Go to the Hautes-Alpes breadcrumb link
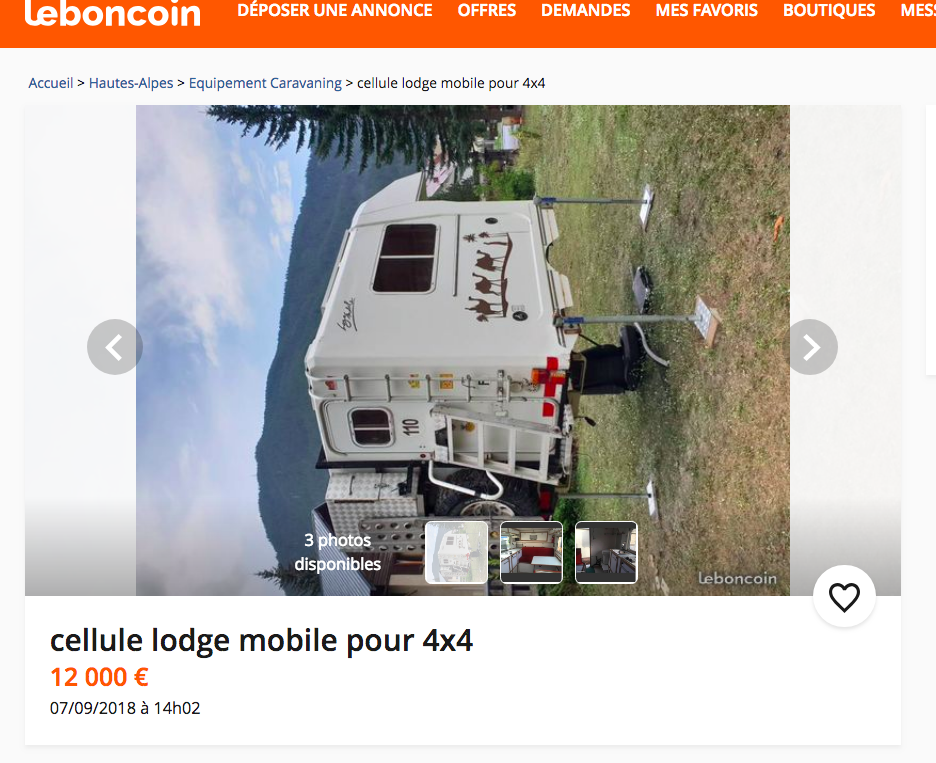The image size is (936, 763). (x=131, y=83)
